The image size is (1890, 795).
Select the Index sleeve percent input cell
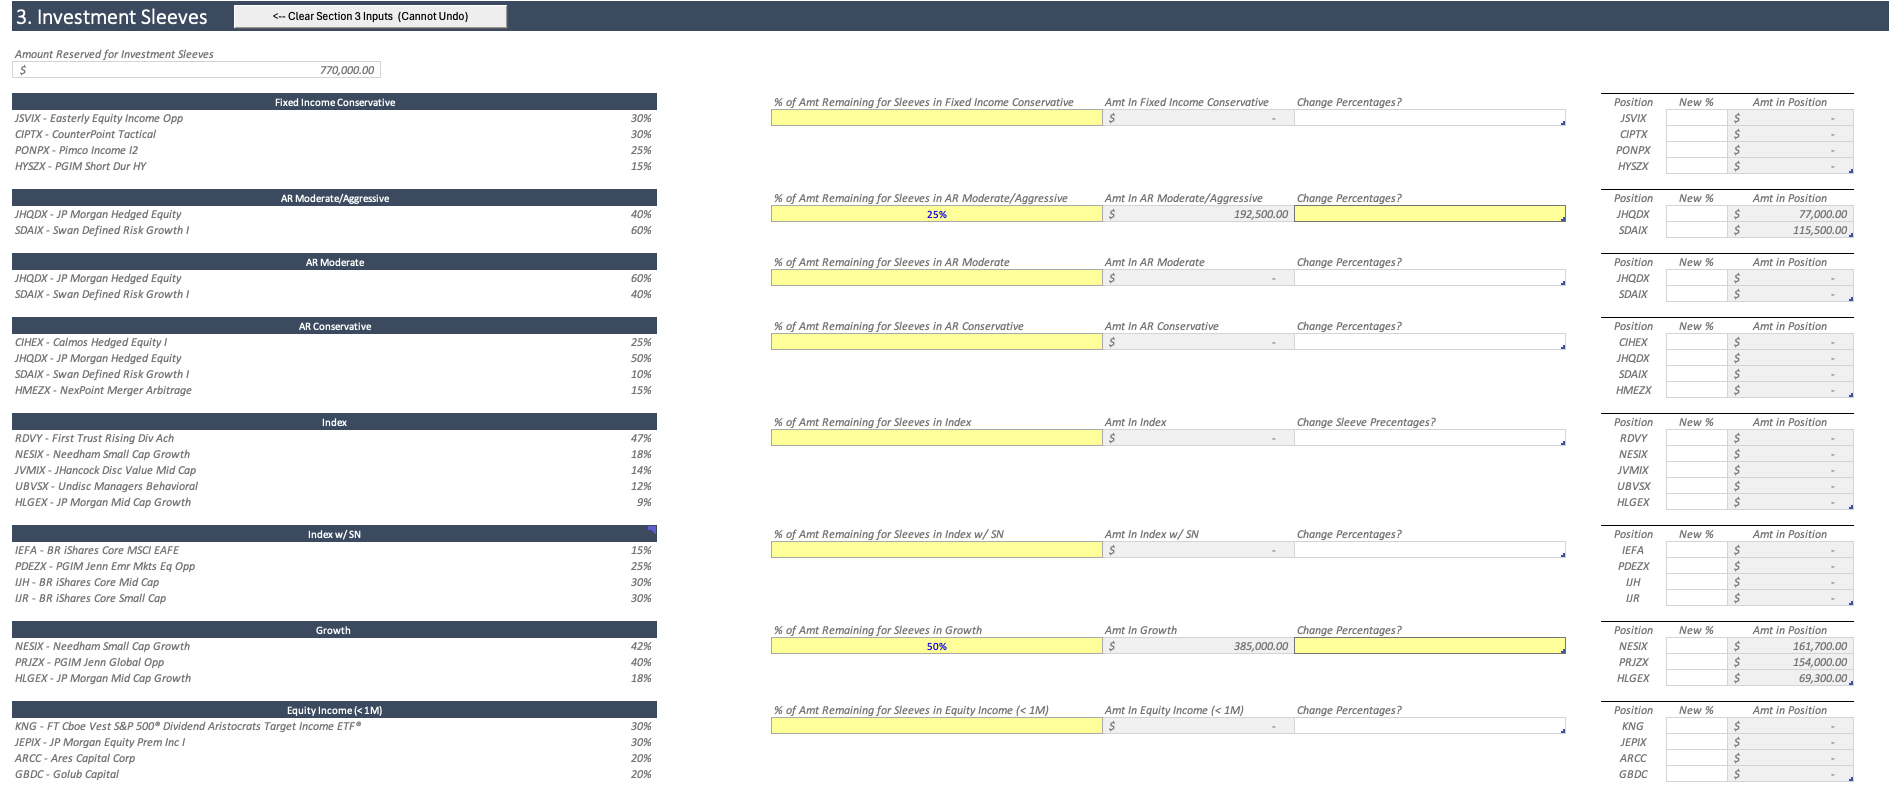click(936, 438)
